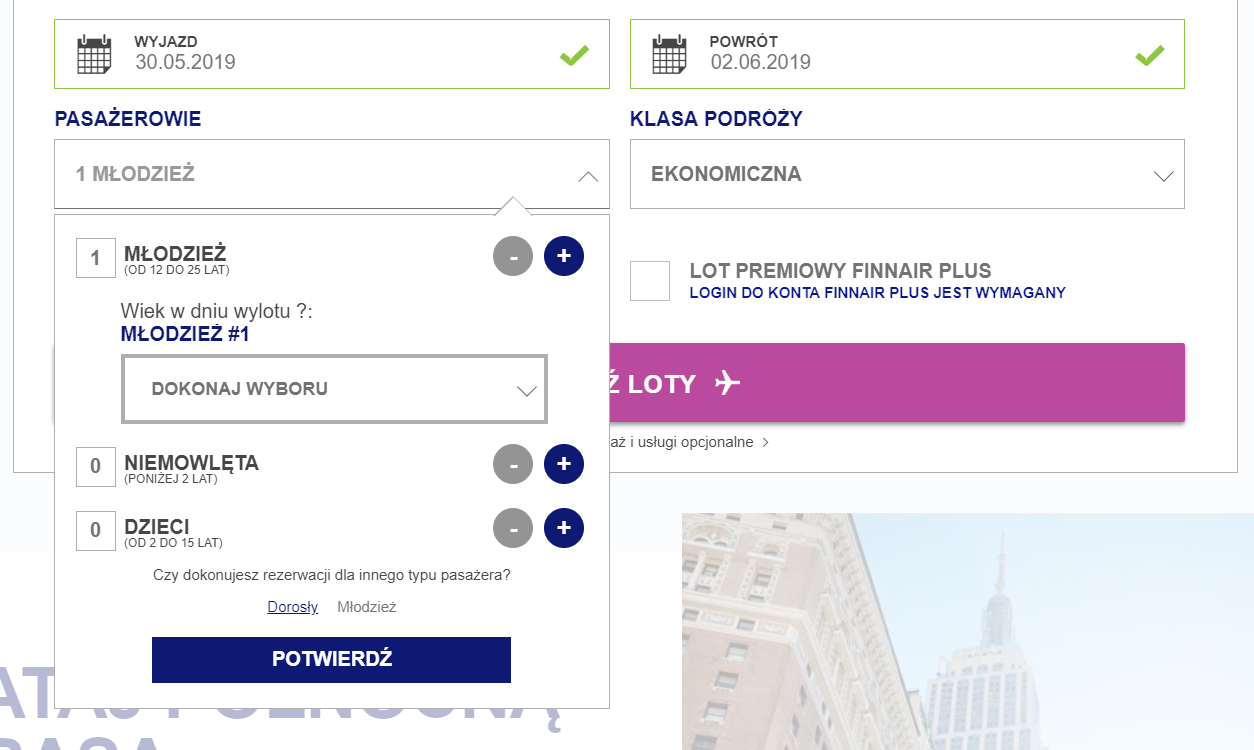
Task: Open the Dokonaj wyboru age dropdown
Action: pos(334,389)
